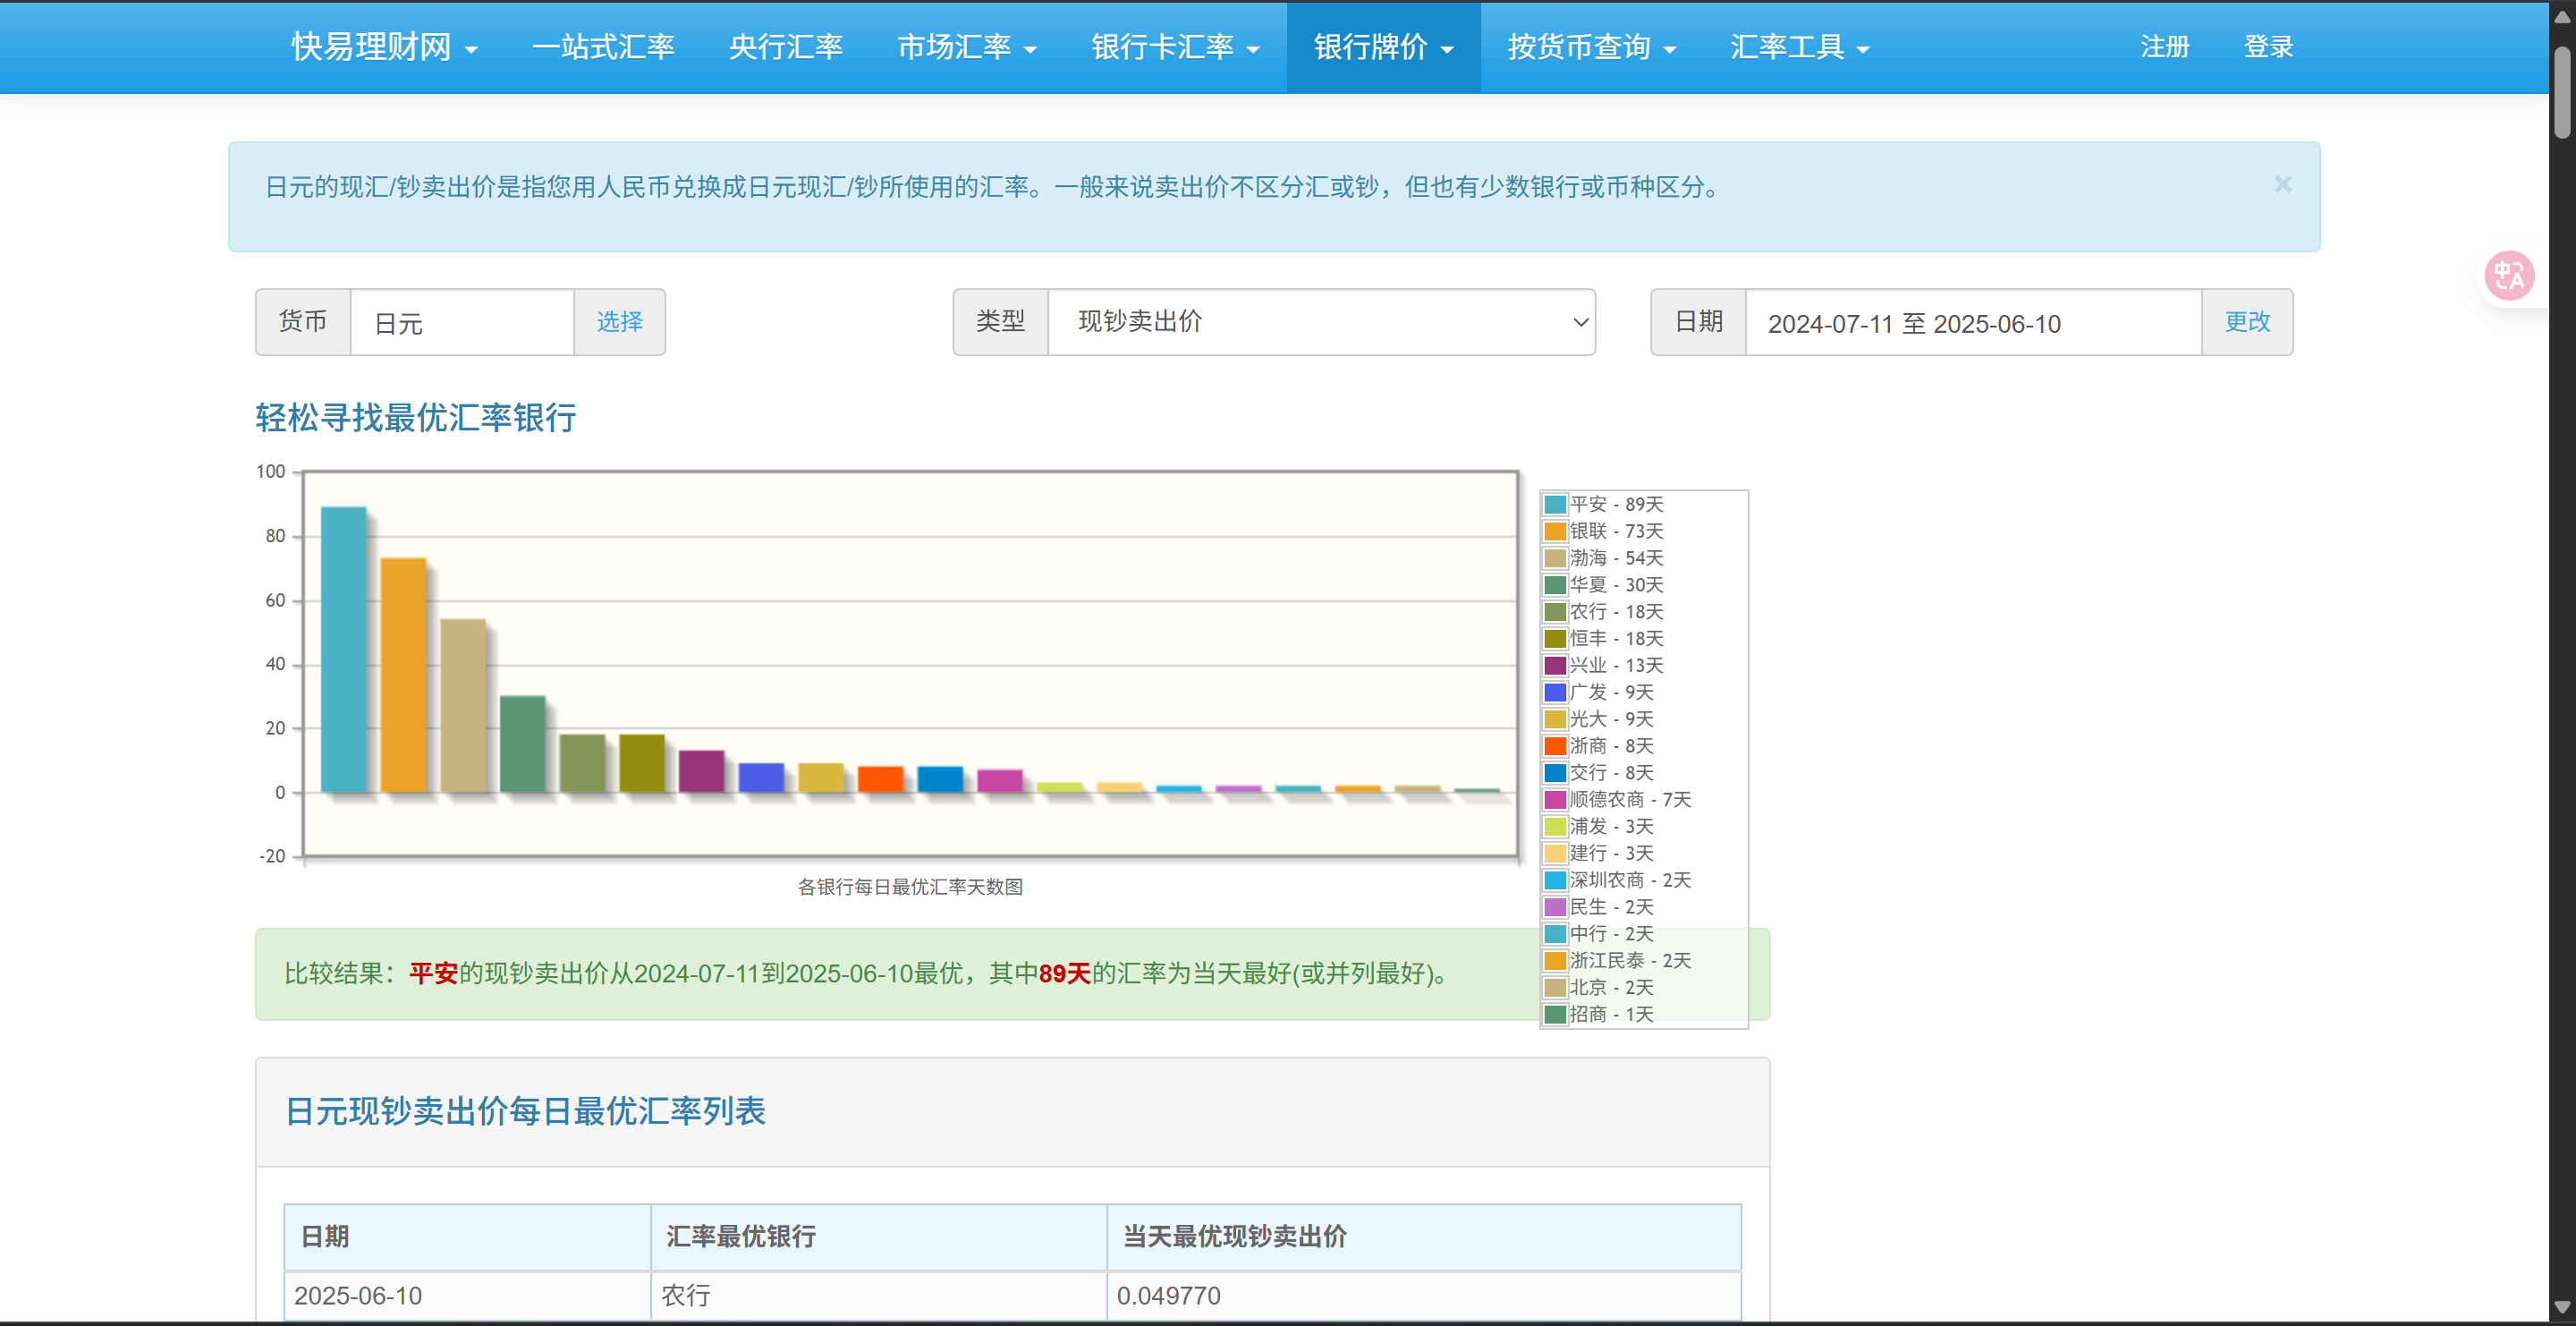2576x1326 pixels.
Task: Click the 注册 link
Action: click(2164, 47)
